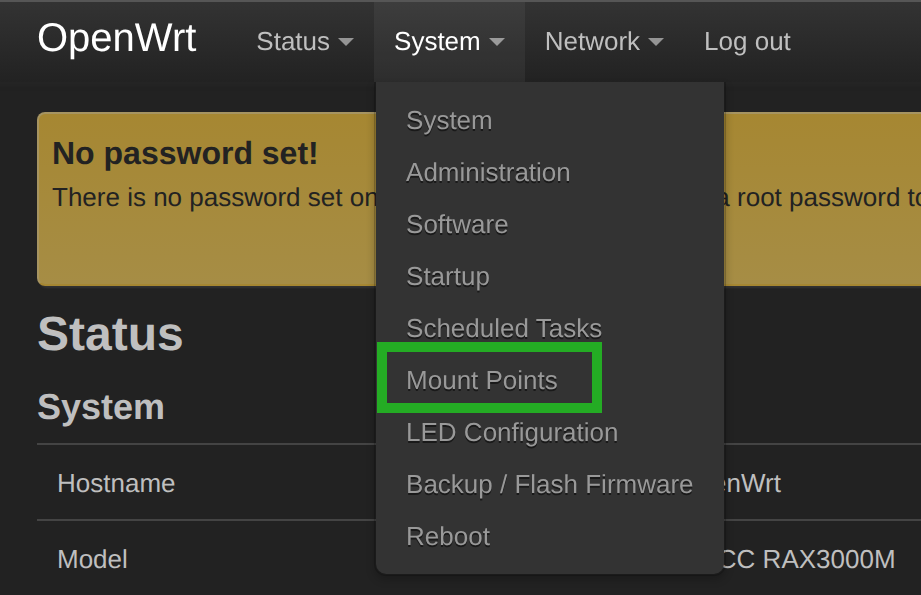Expand the Network dropdown menu

click(x=604, y=42)
